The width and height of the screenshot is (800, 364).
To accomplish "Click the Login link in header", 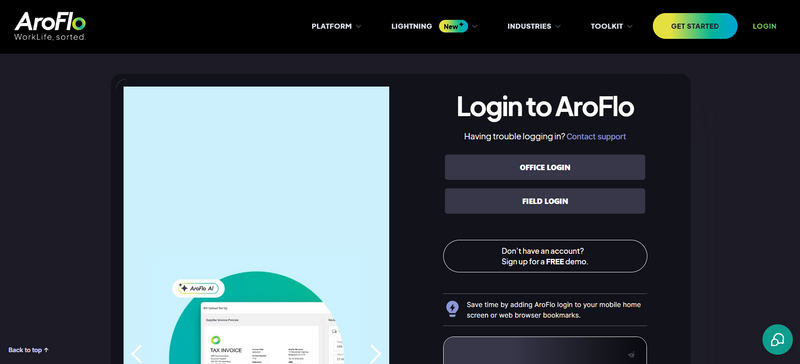I will click(764, 27).
